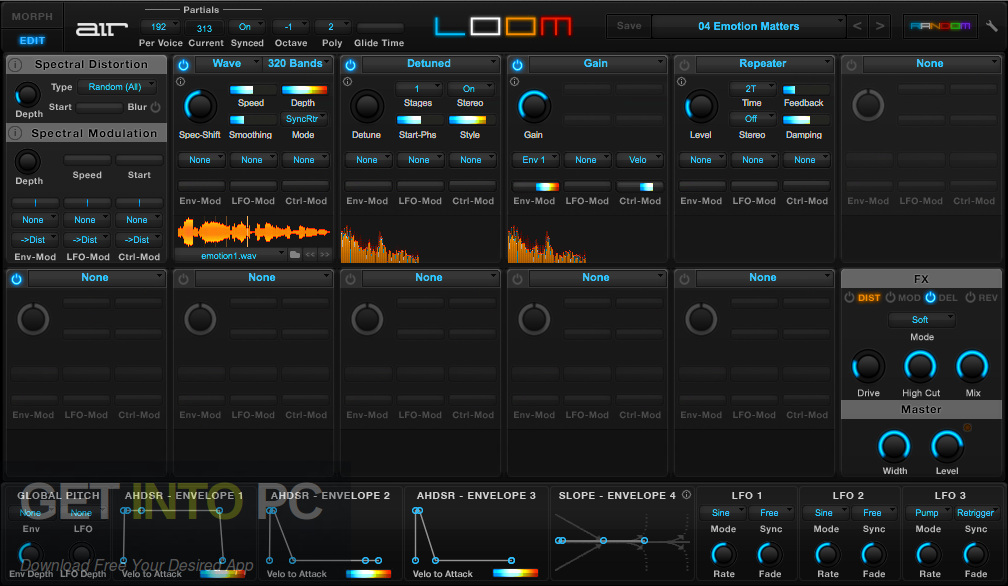This screenshot has width=1008, height=586.
Task: Select the MOD effect tab
Action: (909, 297)
